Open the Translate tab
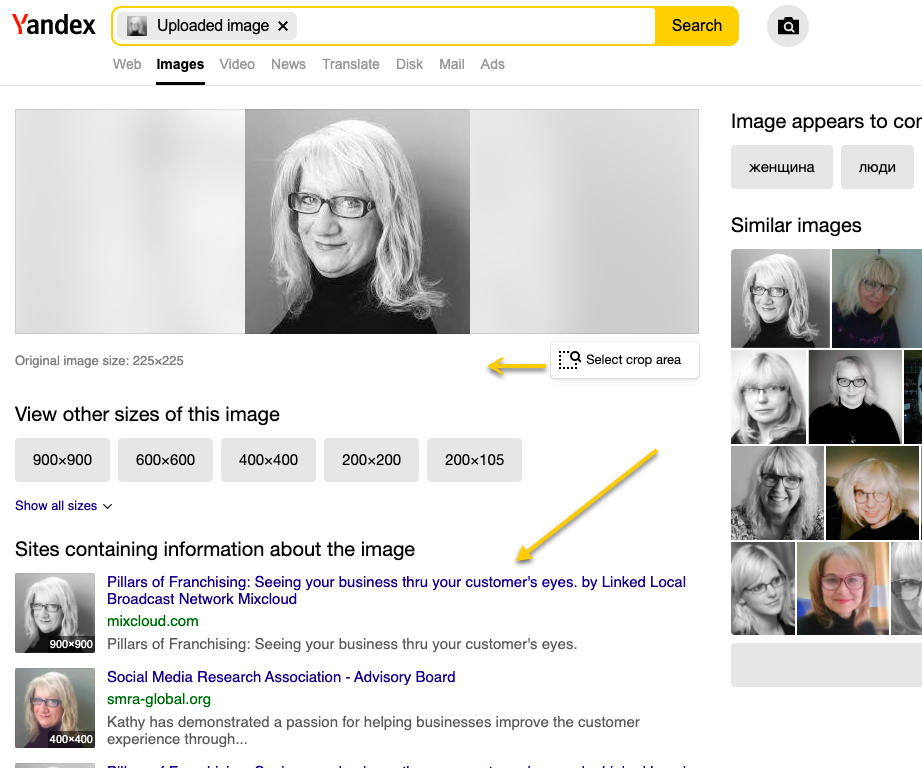Screen dimensions: 922x768 pos(350,64)
